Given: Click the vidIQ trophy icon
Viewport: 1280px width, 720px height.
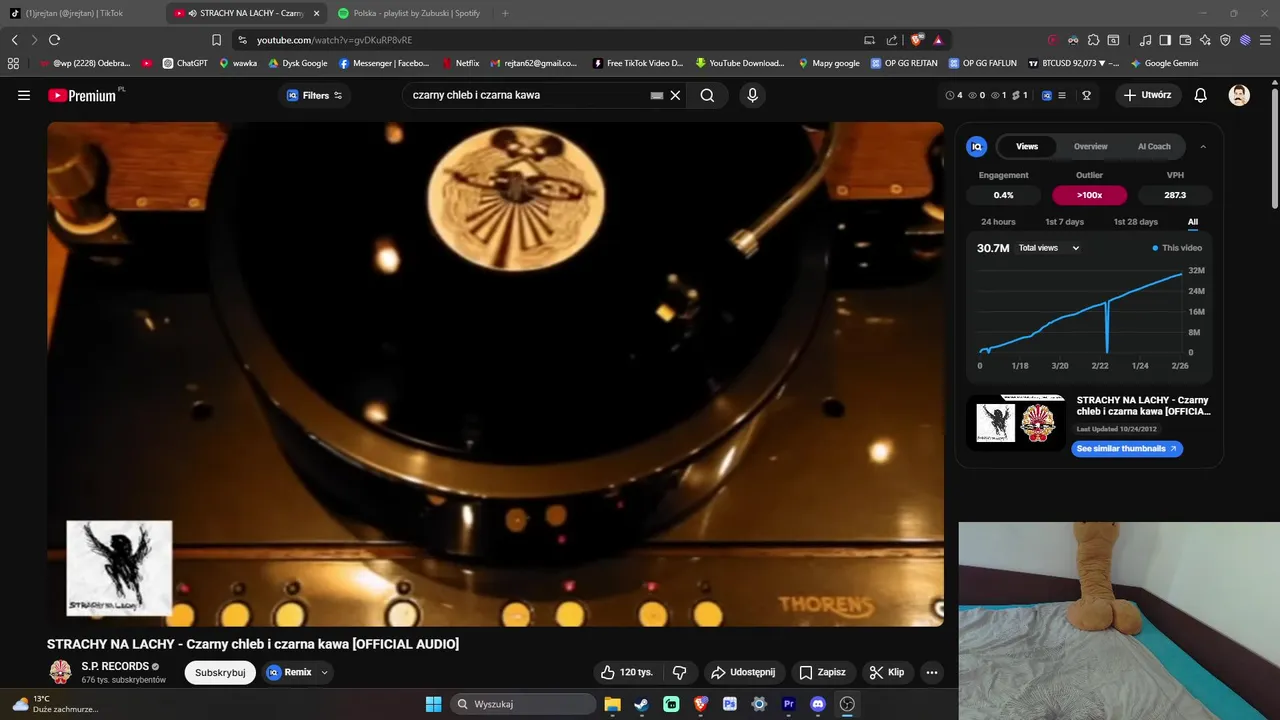Looking at the screenshot, I should tap(1086, 95).
